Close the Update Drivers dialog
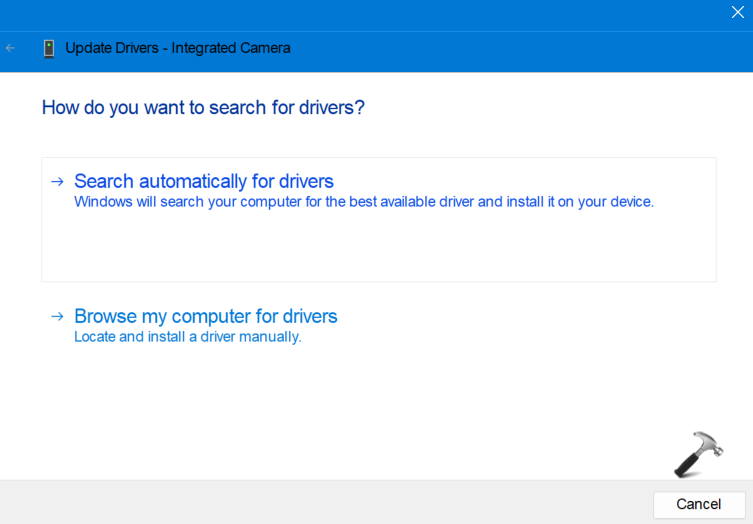 (738, 13)
